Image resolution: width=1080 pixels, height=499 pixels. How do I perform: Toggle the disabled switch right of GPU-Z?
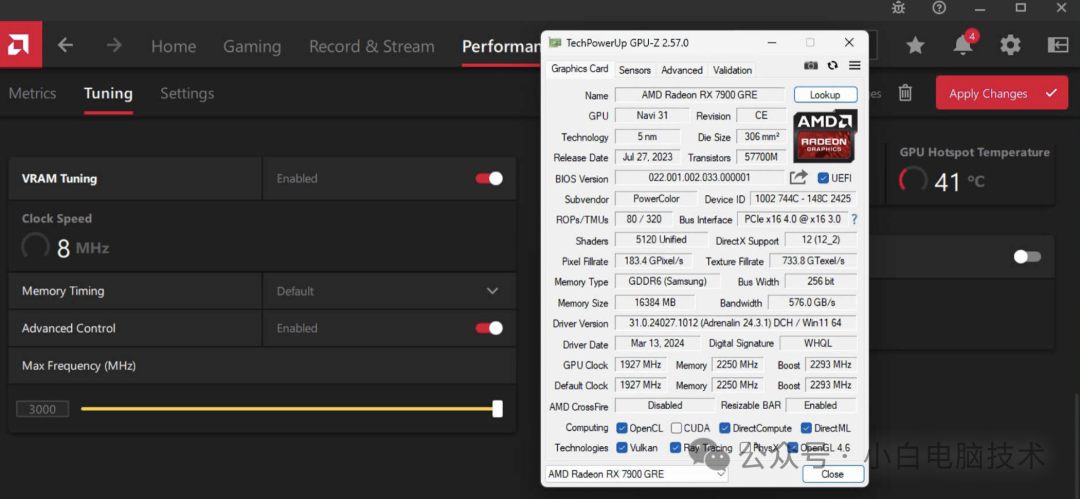[1027, 256]
